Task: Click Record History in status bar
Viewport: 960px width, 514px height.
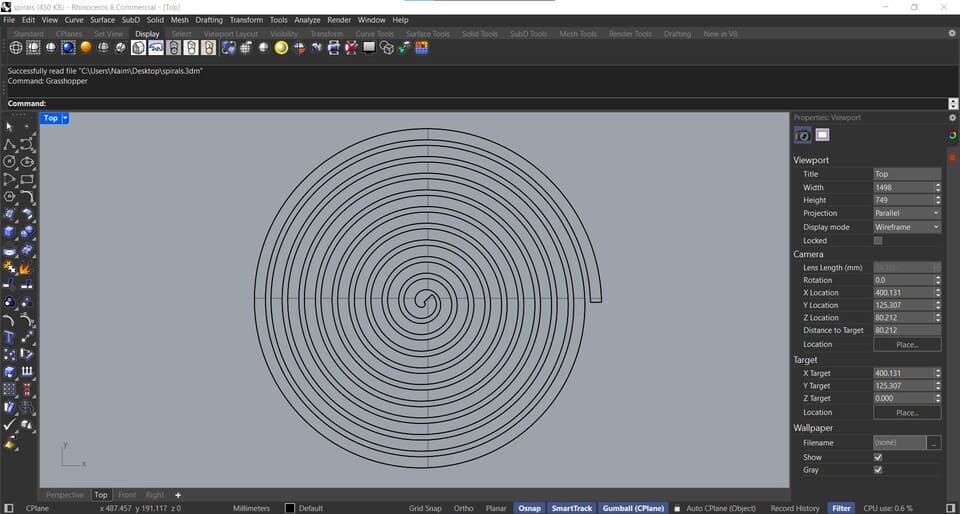Action: (x=795, y=508)
